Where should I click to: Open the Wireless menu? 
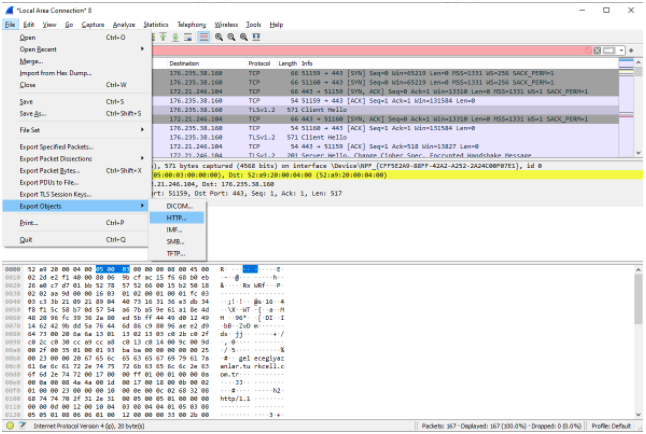[x=226, y=25]
